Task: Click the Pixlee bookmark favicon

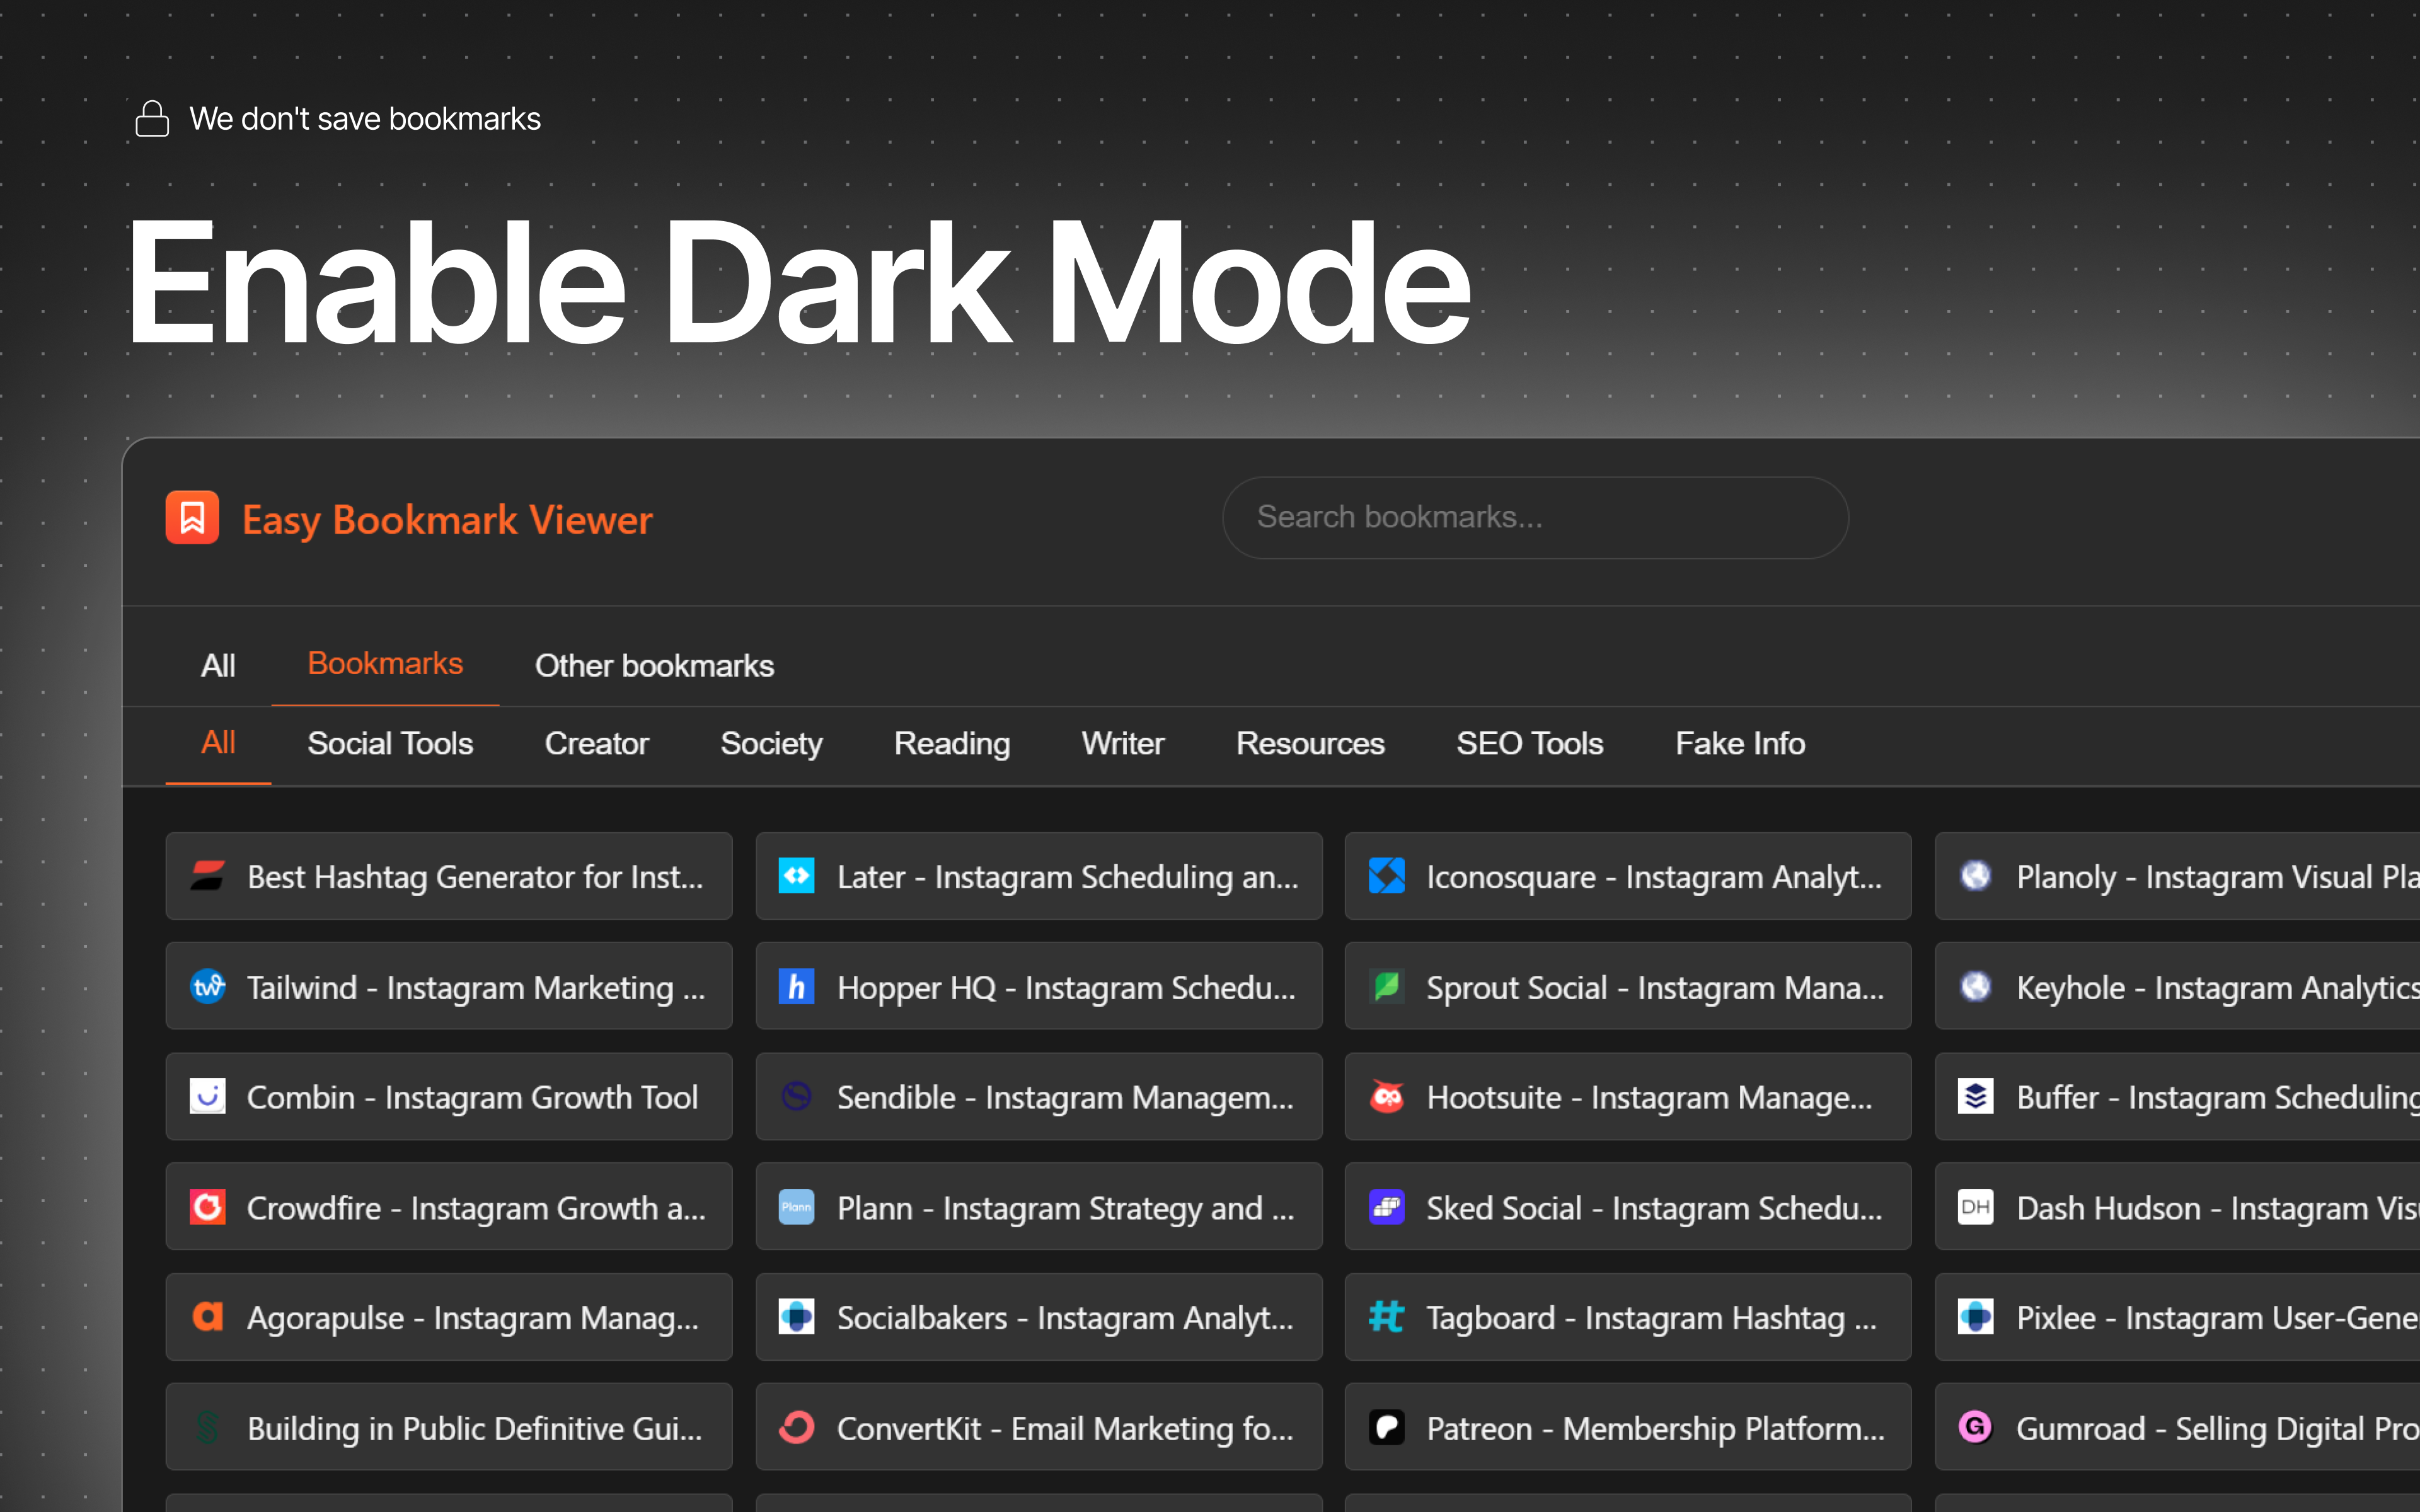Action: tap(1975, 1317)
